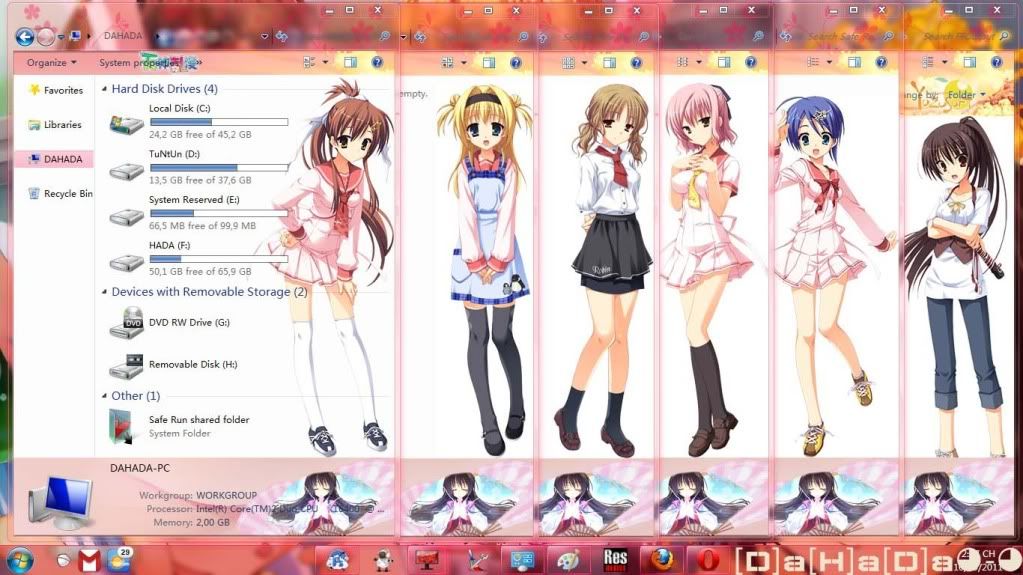Open help icon in first Explorer window
The width and height of the screenshot is (1023, 575).
point(377,62)
